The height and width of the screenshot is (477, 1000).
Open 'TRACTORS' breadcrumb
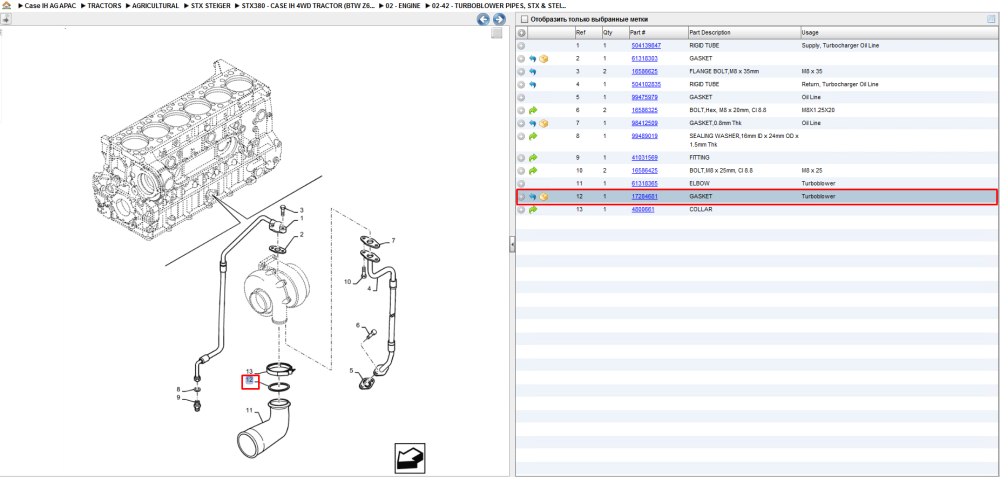pos(104,6)
